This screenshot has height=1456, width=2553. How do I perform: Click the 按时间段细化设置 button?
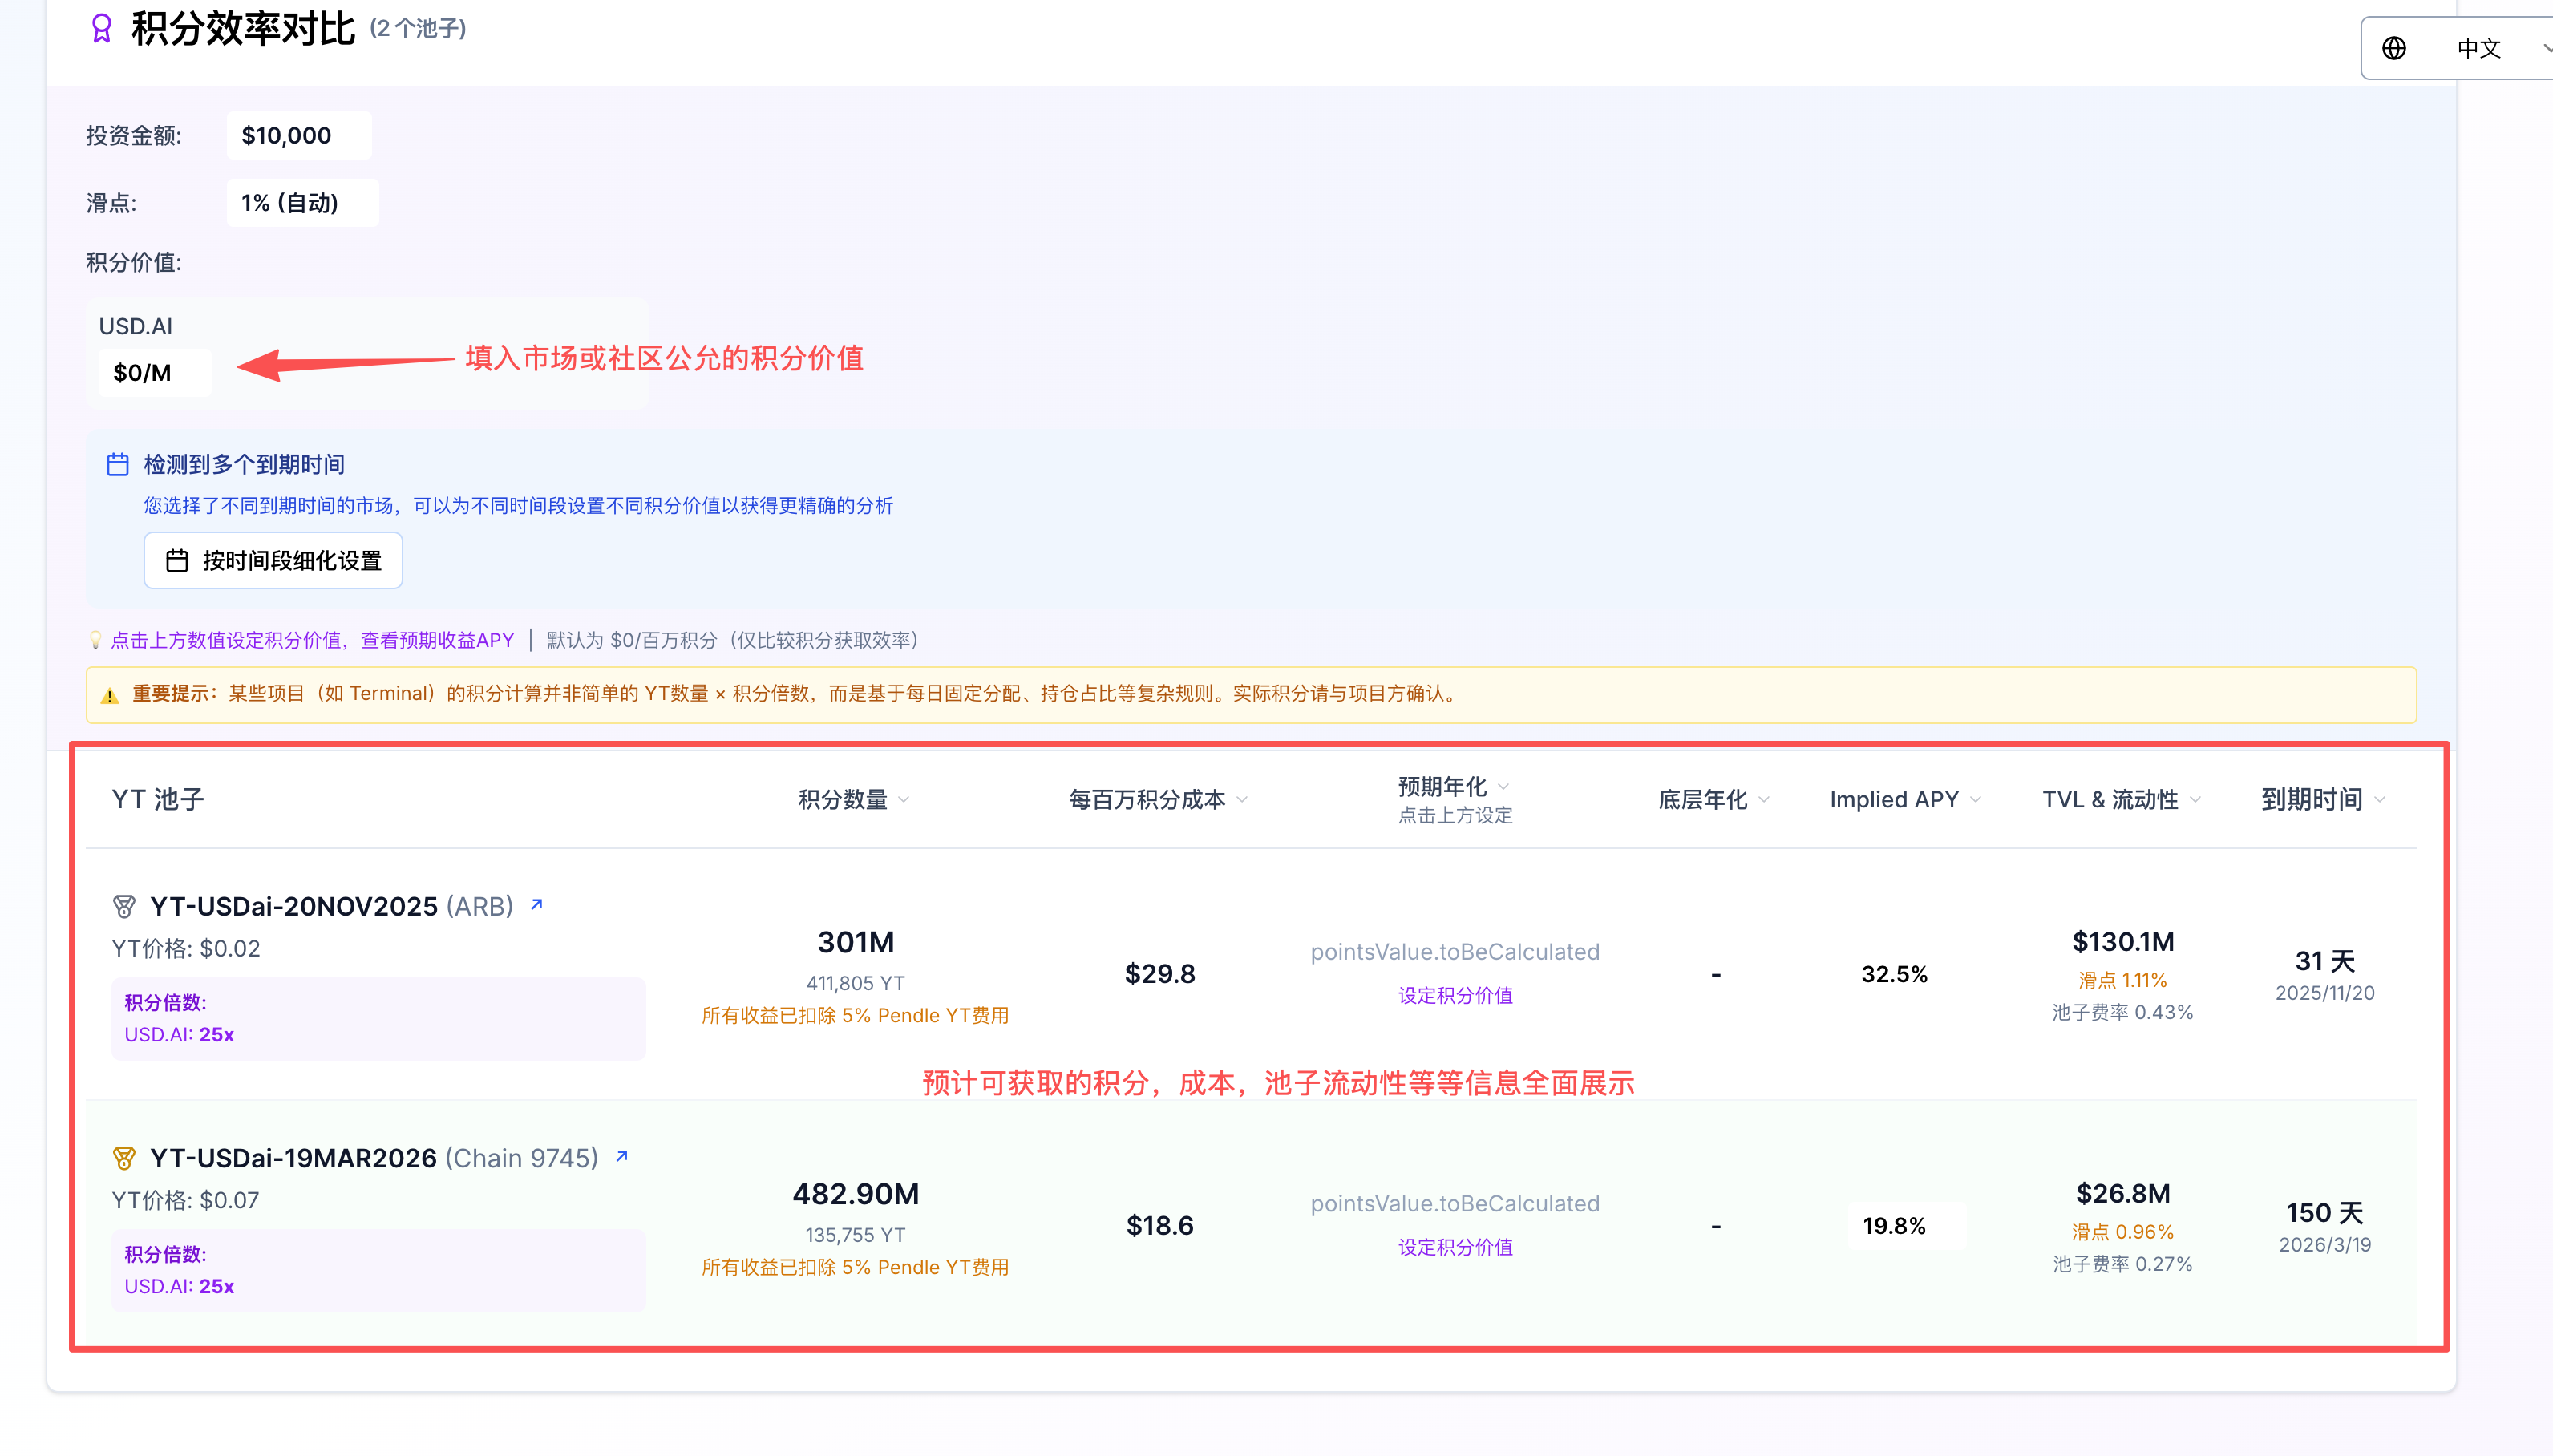(x=273, y=560)
